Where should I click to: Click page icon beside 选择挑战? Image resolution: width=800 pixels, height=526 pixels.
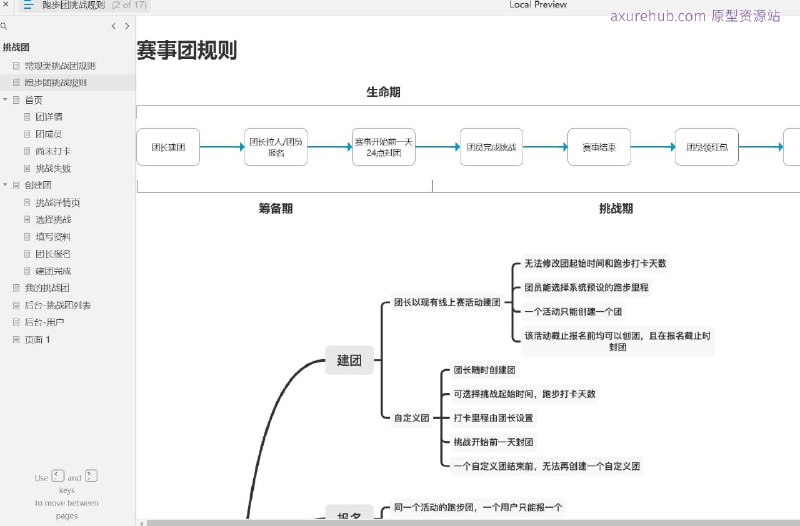27,219
